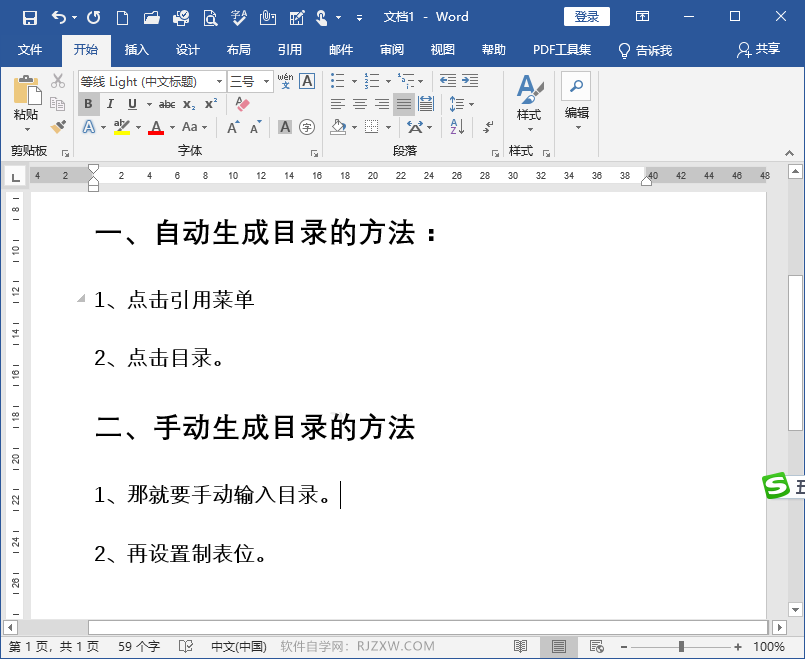Clear all formatting with eraser icon

[241, 104]
